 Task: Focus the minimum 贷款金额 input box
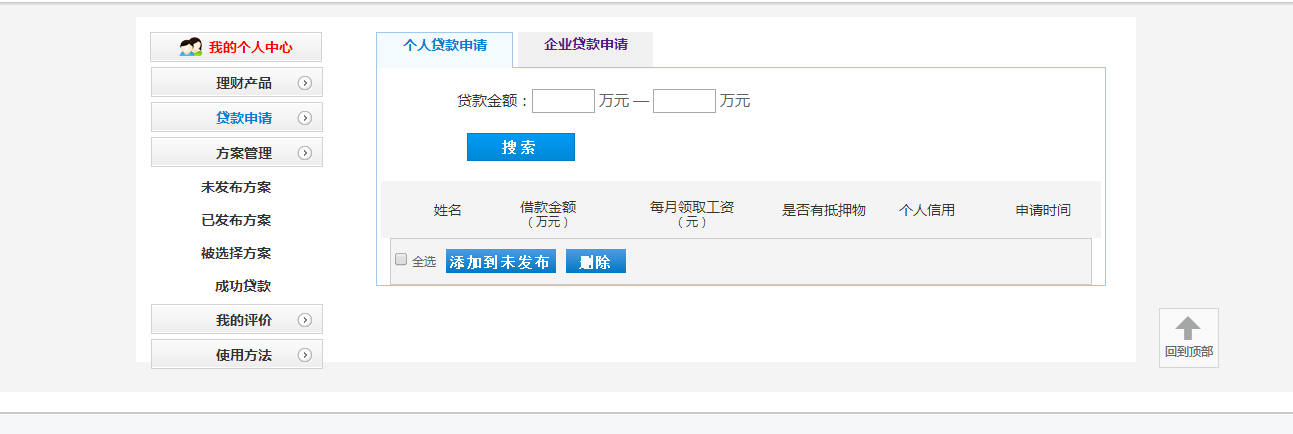564,101
